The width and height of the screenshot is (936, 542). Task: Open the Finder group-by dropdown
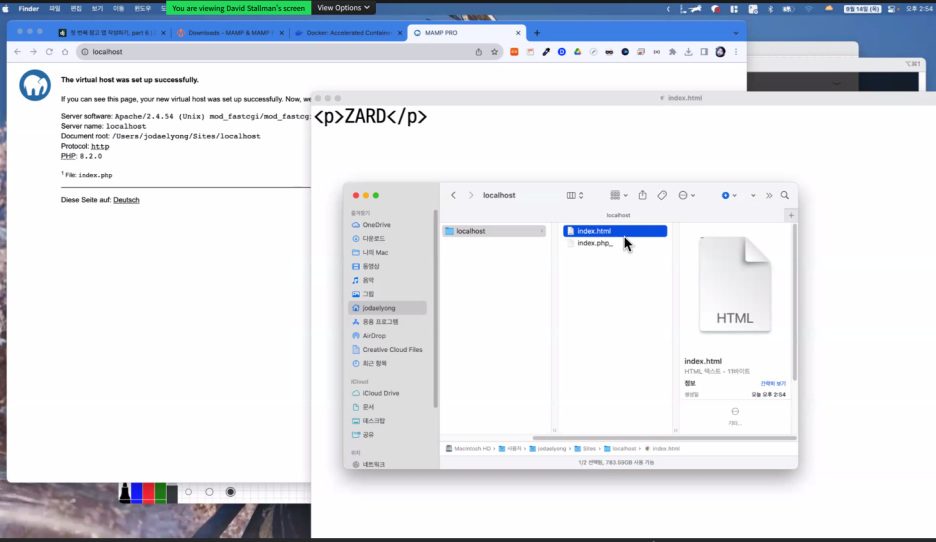coord(618,195)
